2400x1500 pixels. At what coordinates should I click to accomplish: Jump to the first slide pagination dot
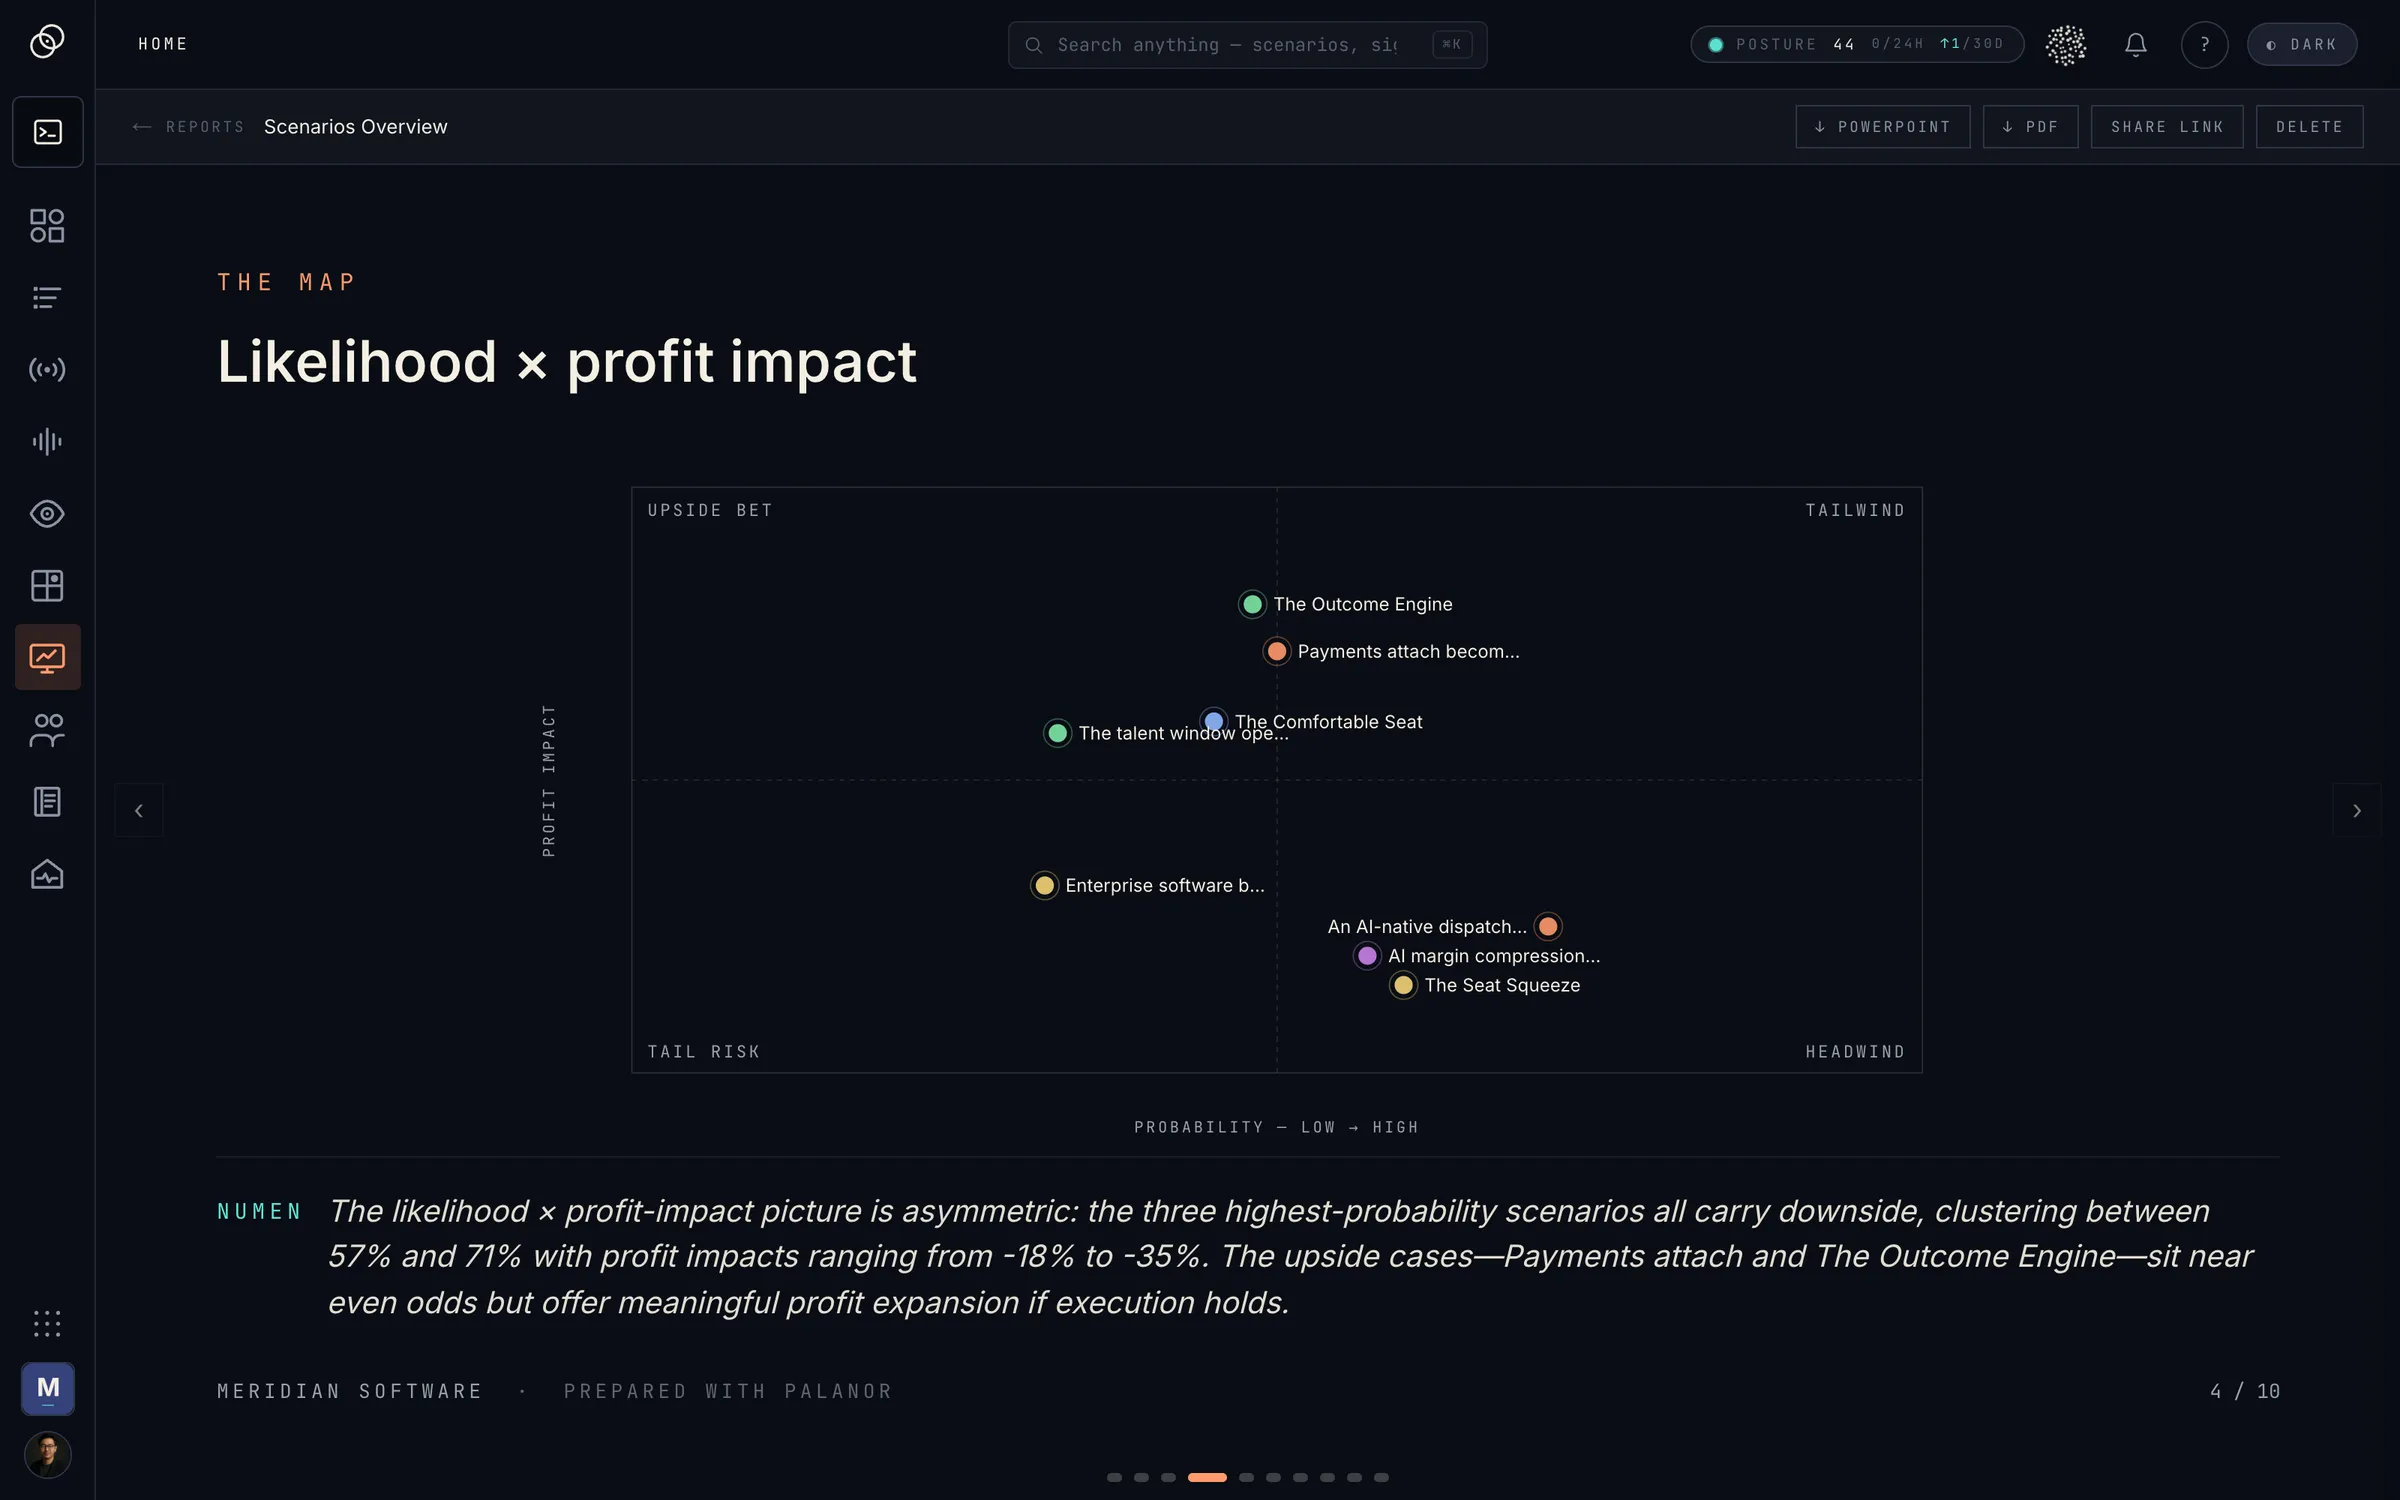[x=1114, y=1477]
